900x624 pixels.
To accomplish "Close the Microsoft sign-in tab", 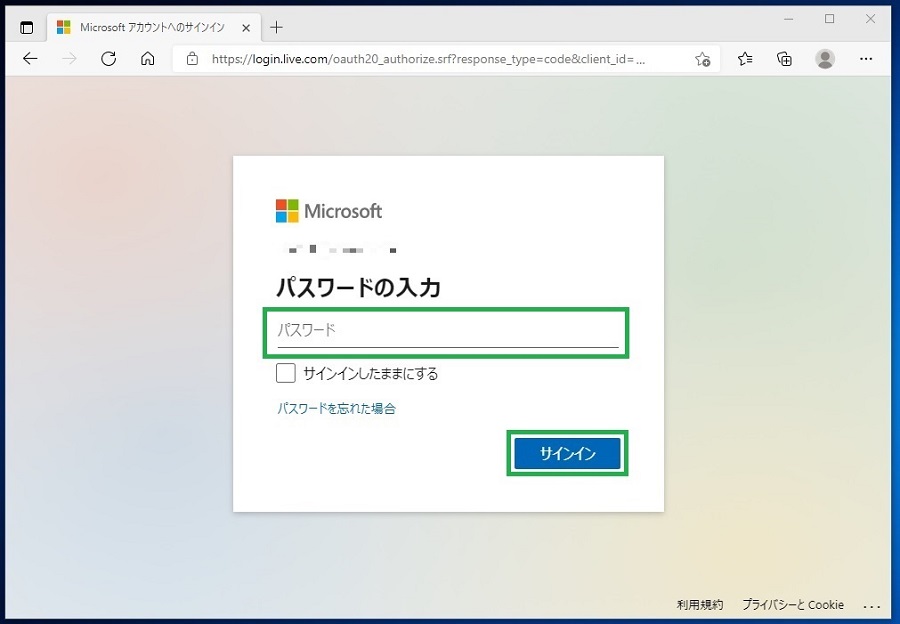I will click(246, 28).
